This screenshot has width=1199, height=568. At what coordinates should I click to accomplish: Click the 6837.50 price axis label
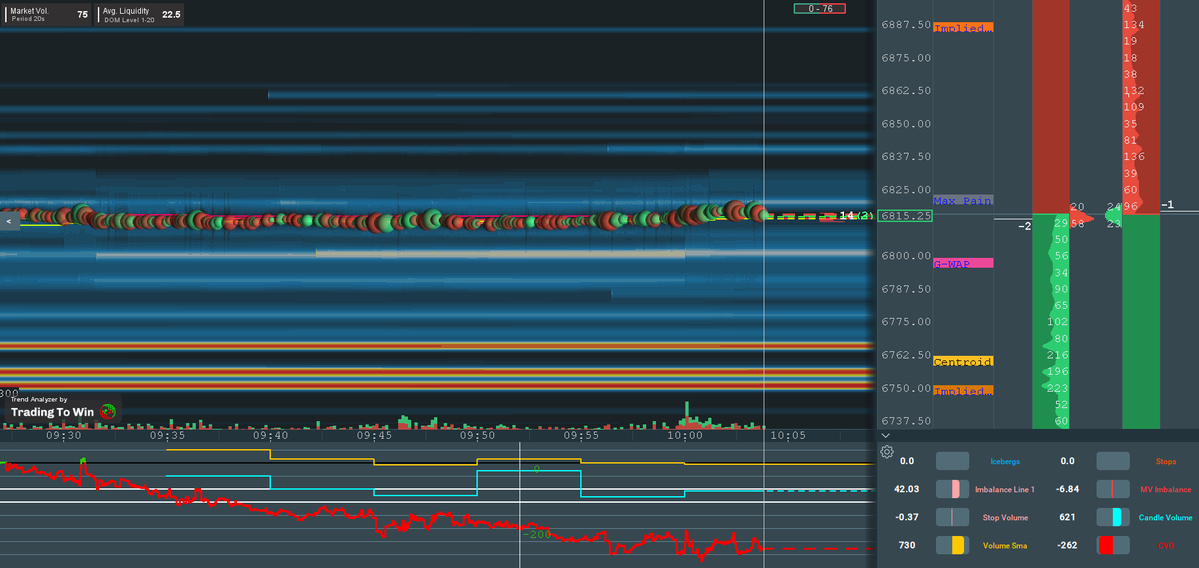pos(906,156)
